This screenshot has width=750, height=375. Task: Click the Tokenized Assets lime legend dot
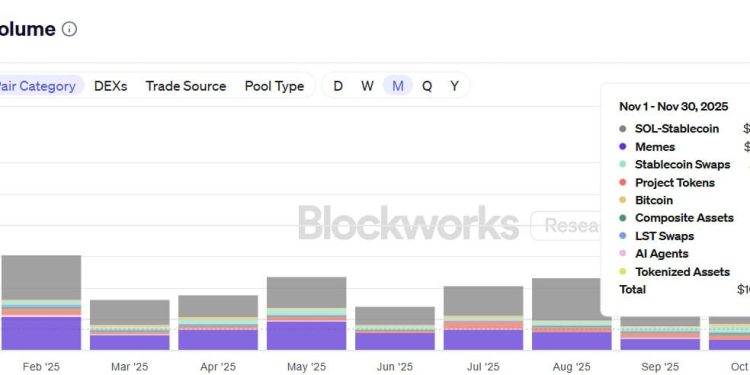(x=622, y=272)
